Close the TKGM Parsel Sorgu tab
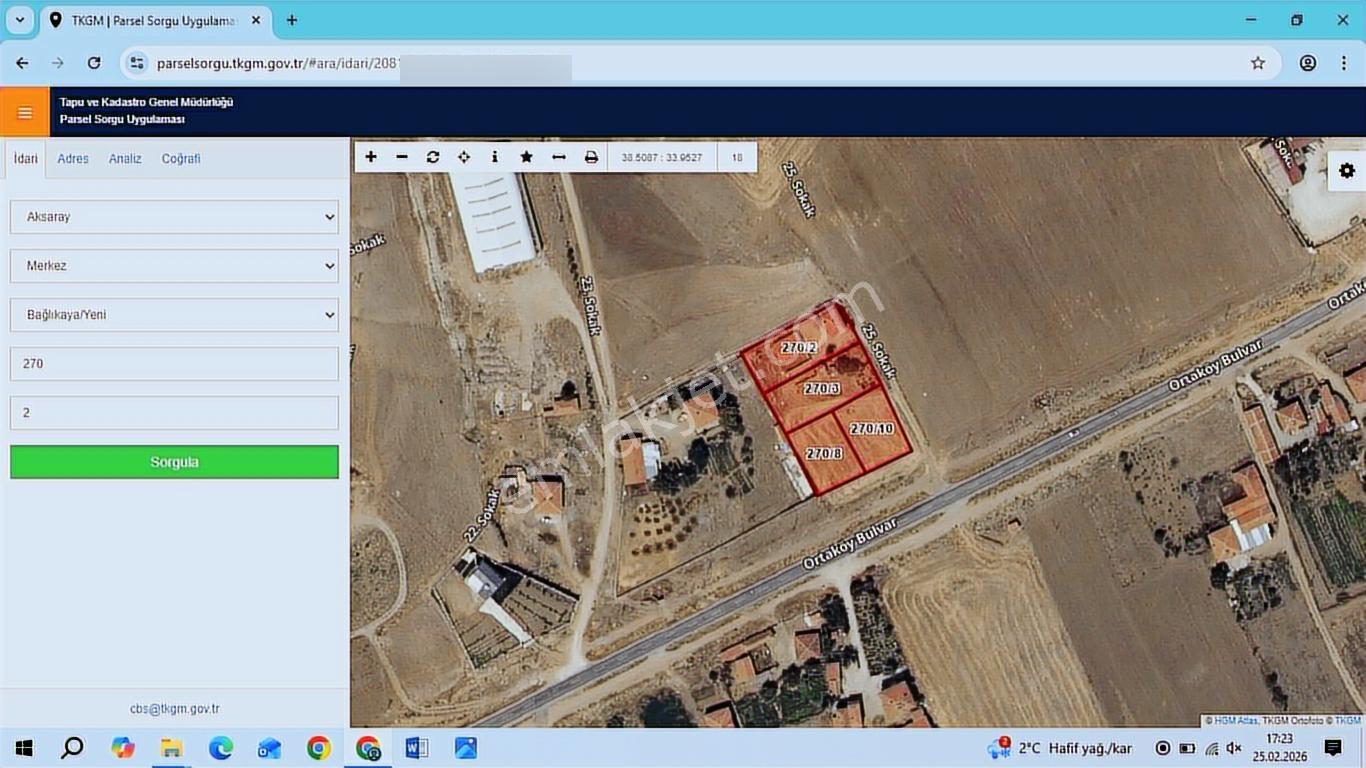Screen dimensions: 1366x768 coord(258,20)
